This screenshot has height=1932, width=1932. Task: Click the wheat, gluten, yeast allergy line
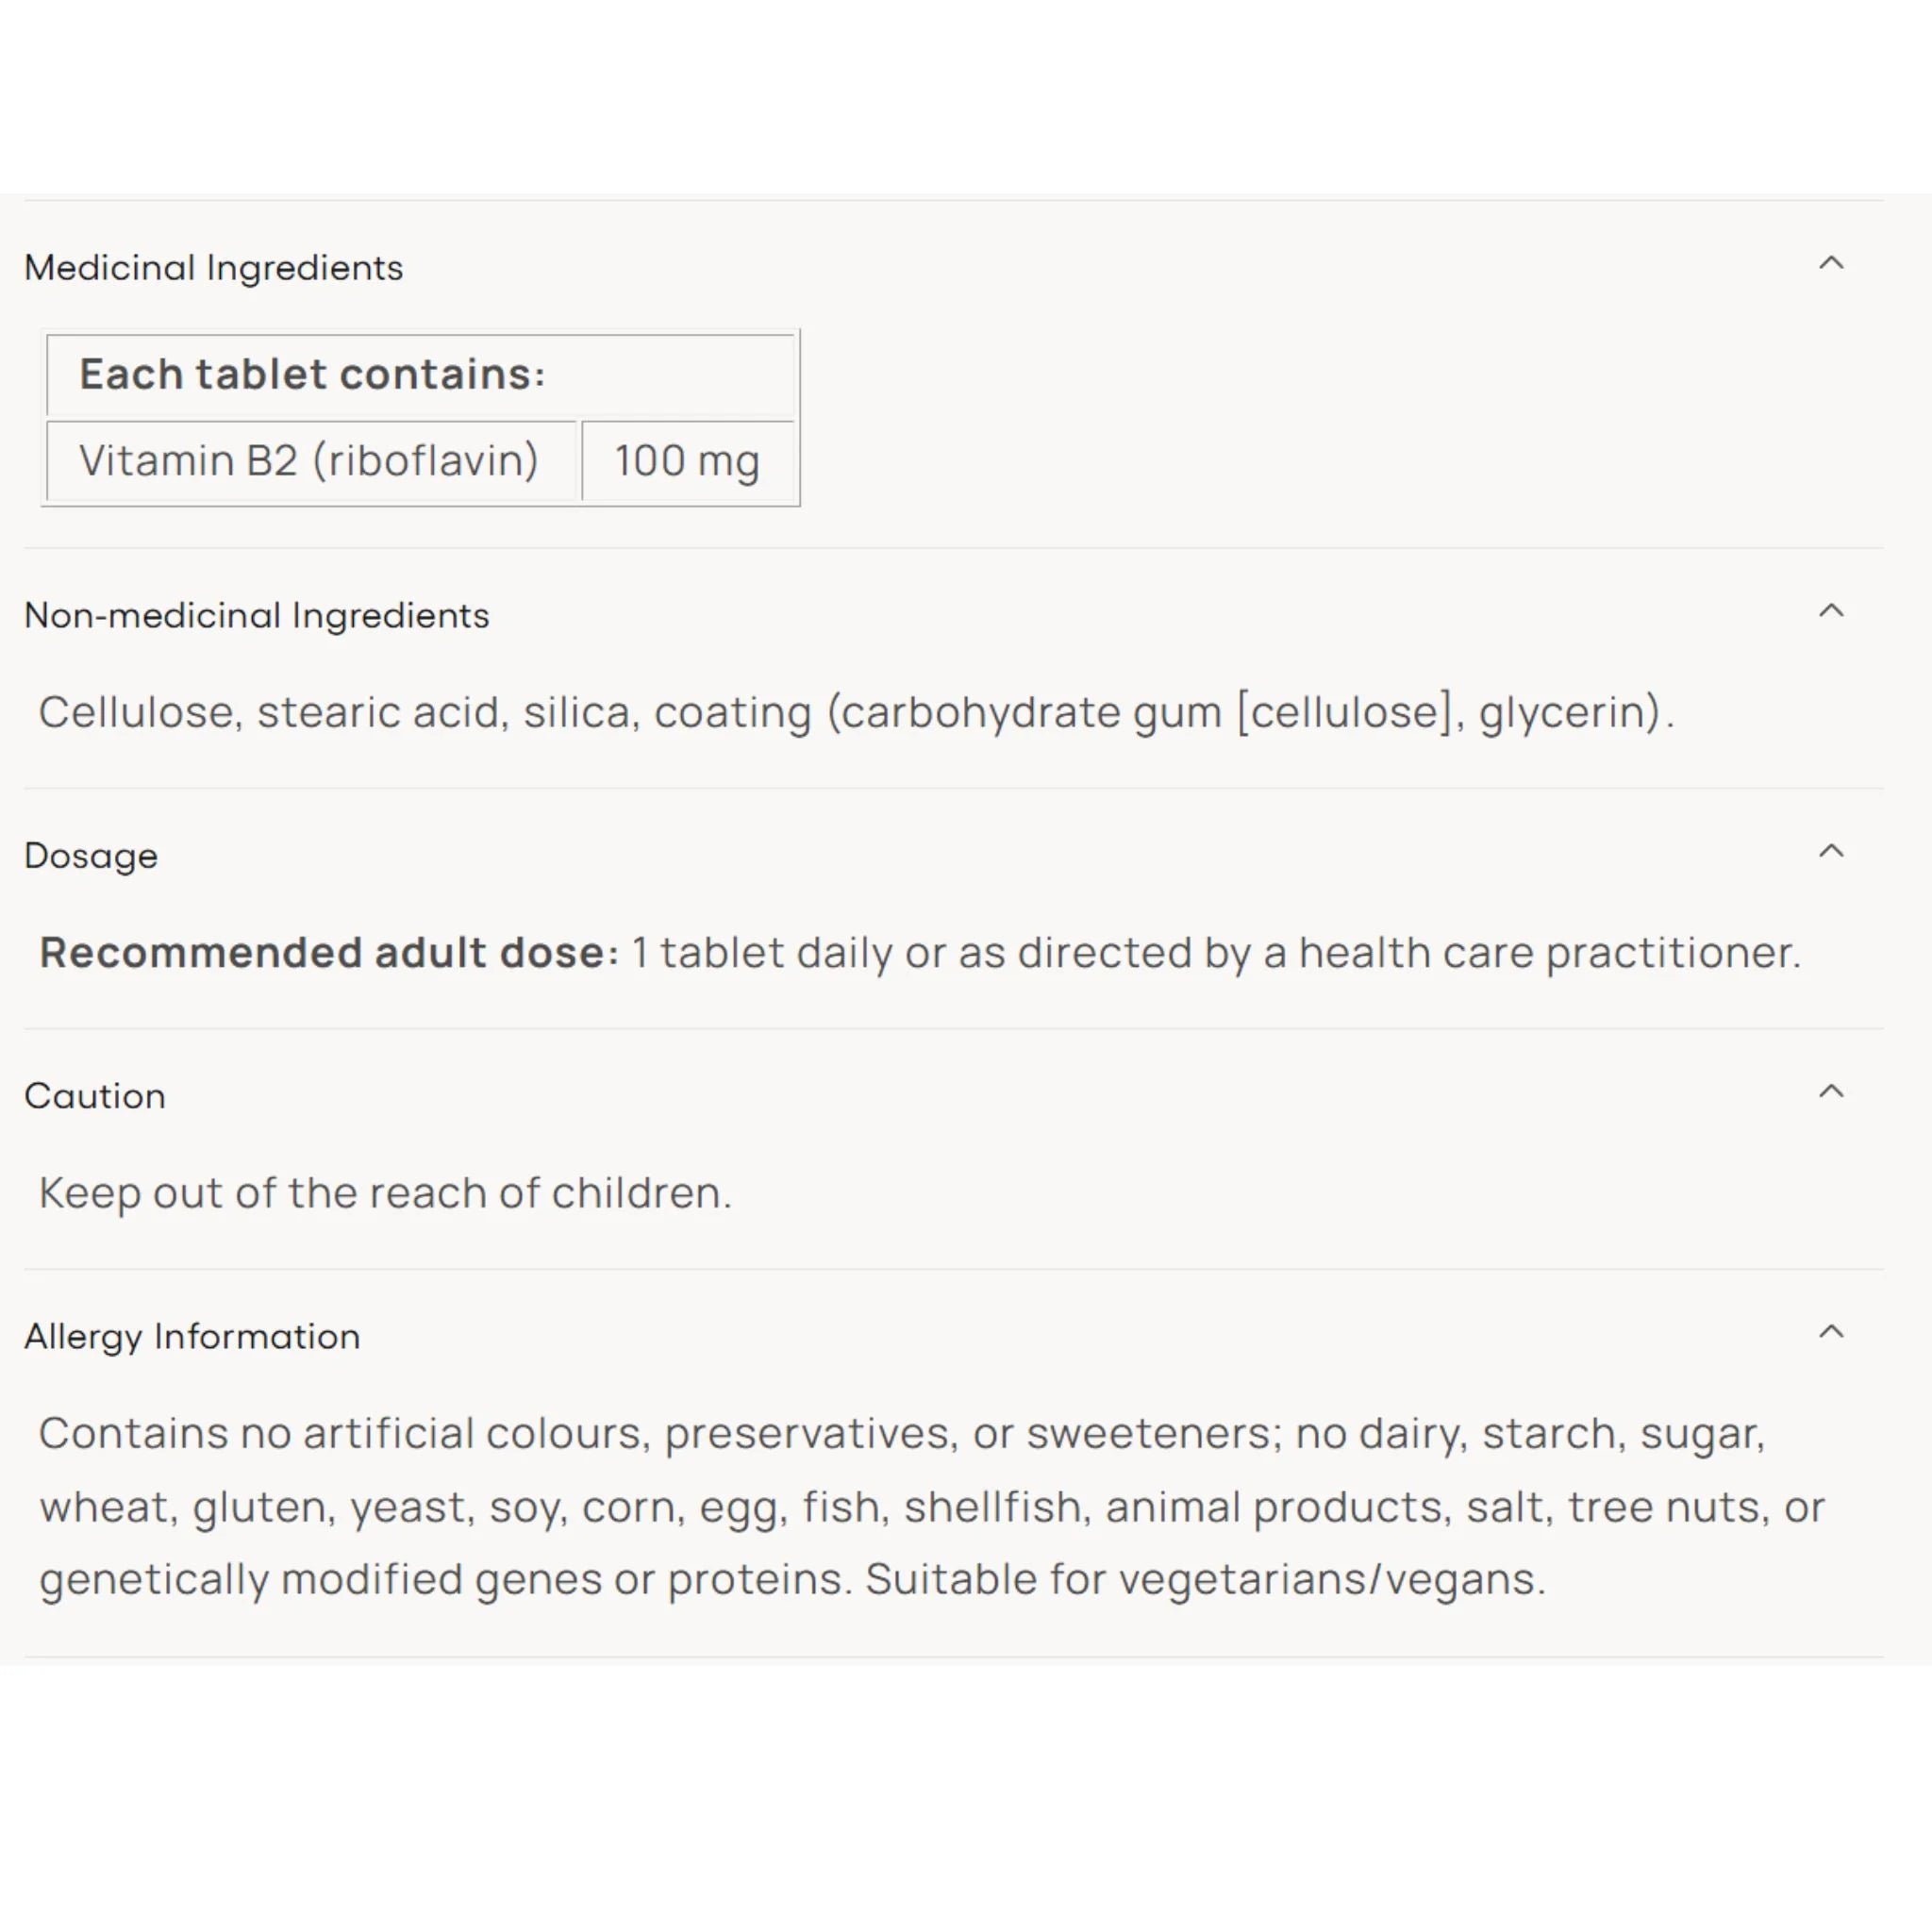pyautogui.click(x=932, y=1507)
